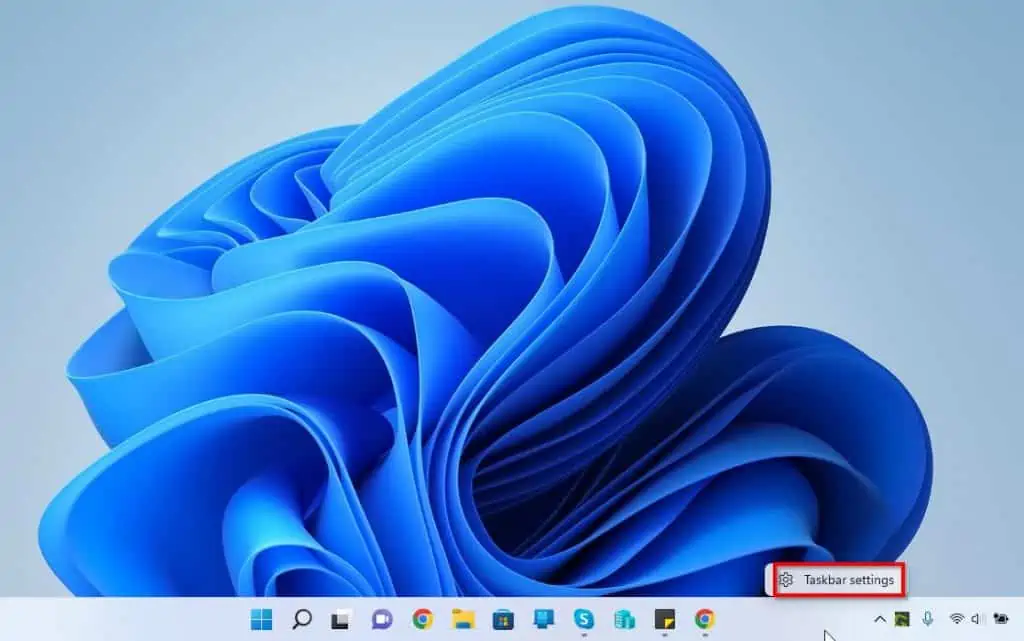Open the Microsoft Store
The height and width of the screenshot is (641, 1024).
pos(503,618)
